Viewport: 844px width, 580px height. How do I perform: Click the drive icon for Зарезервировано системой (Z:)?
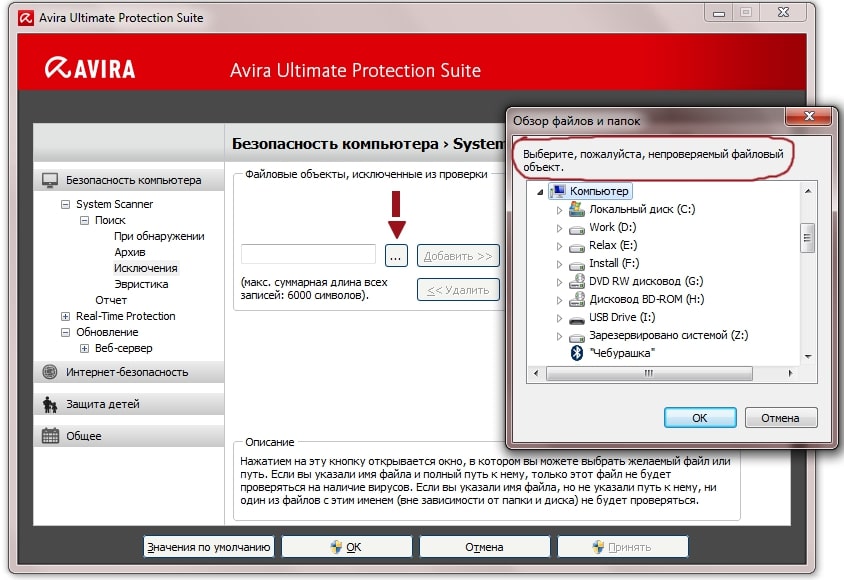[576, 337]
